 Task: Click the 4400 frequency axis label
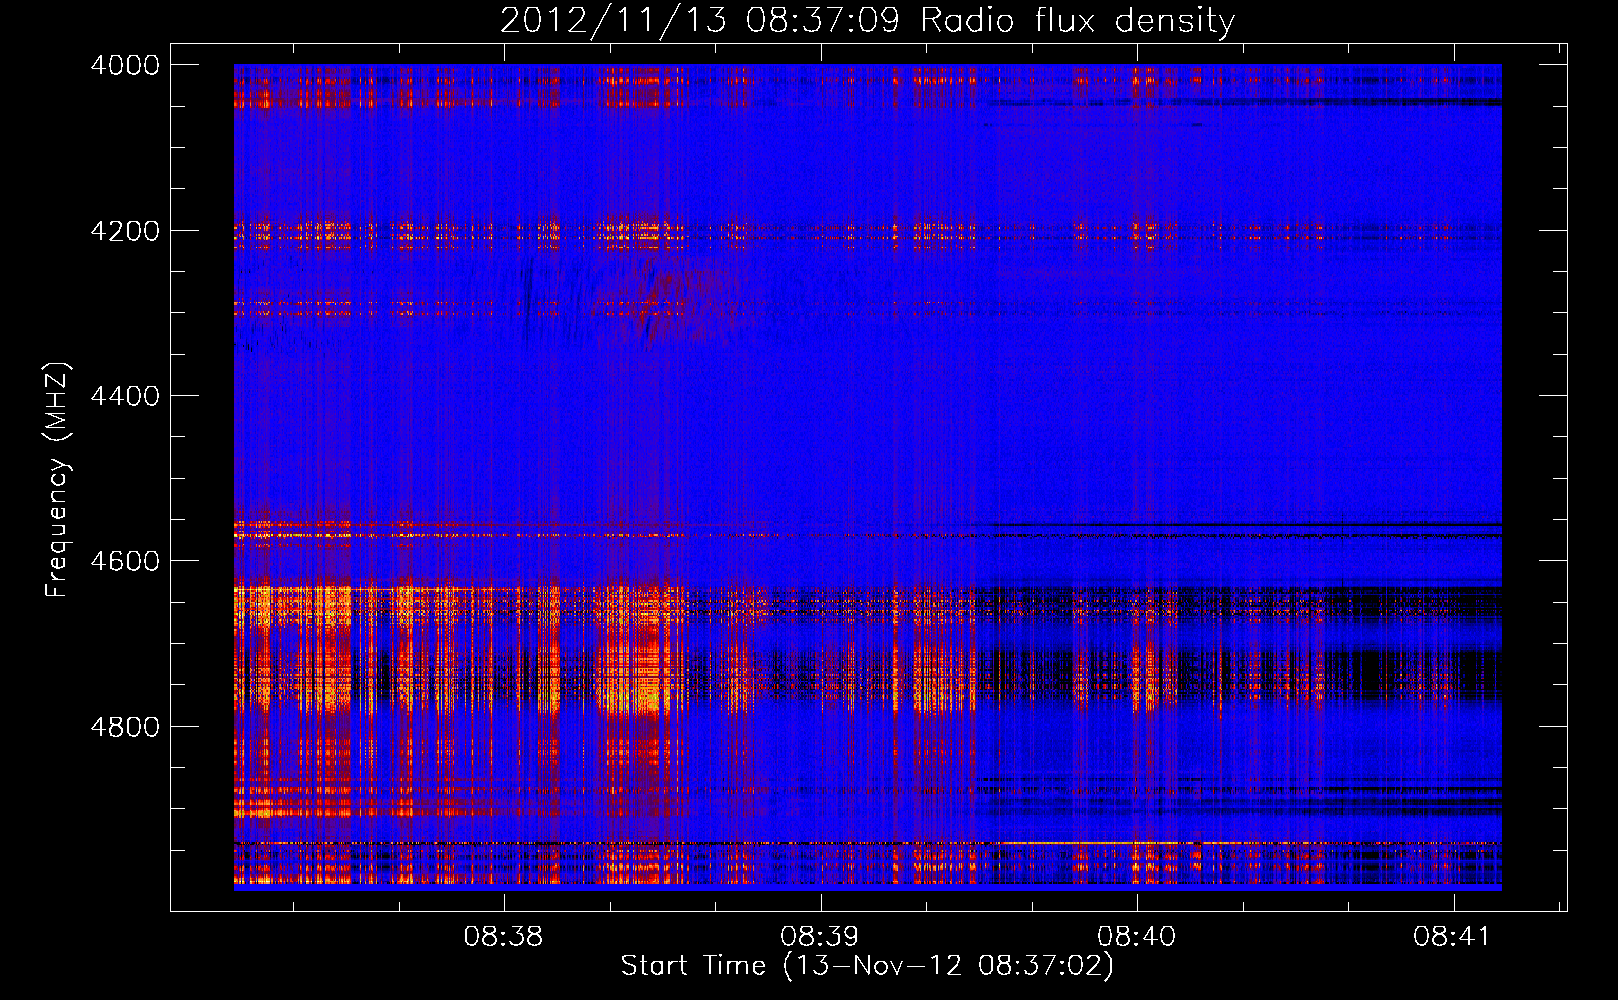(125, 396)
